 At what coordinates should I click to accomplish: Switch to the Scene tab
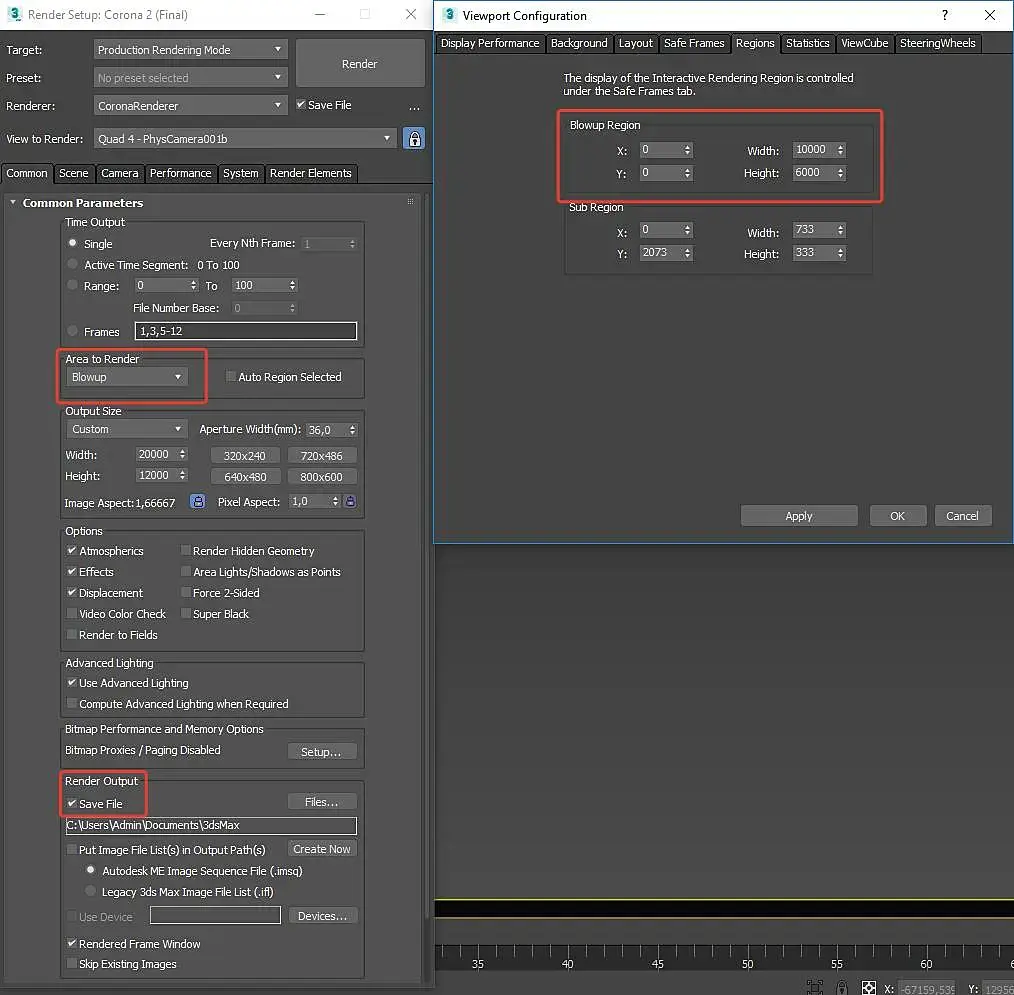(74, 173)
